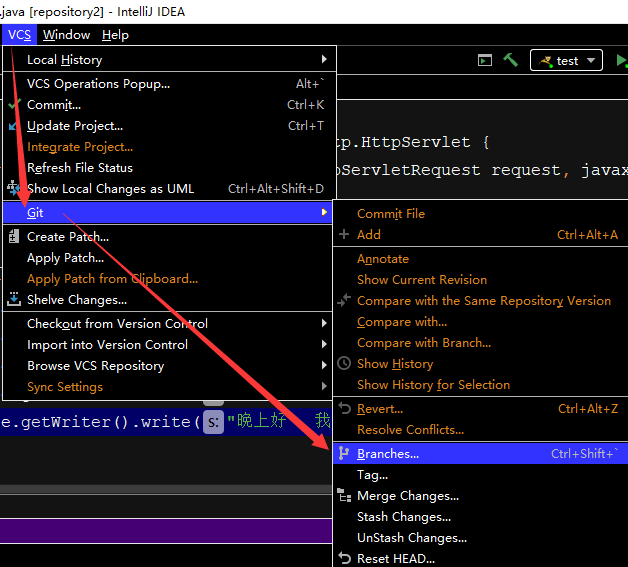The image size is (628, 567).
Task: Select Commit File in Git submenu
Action: 481,214
